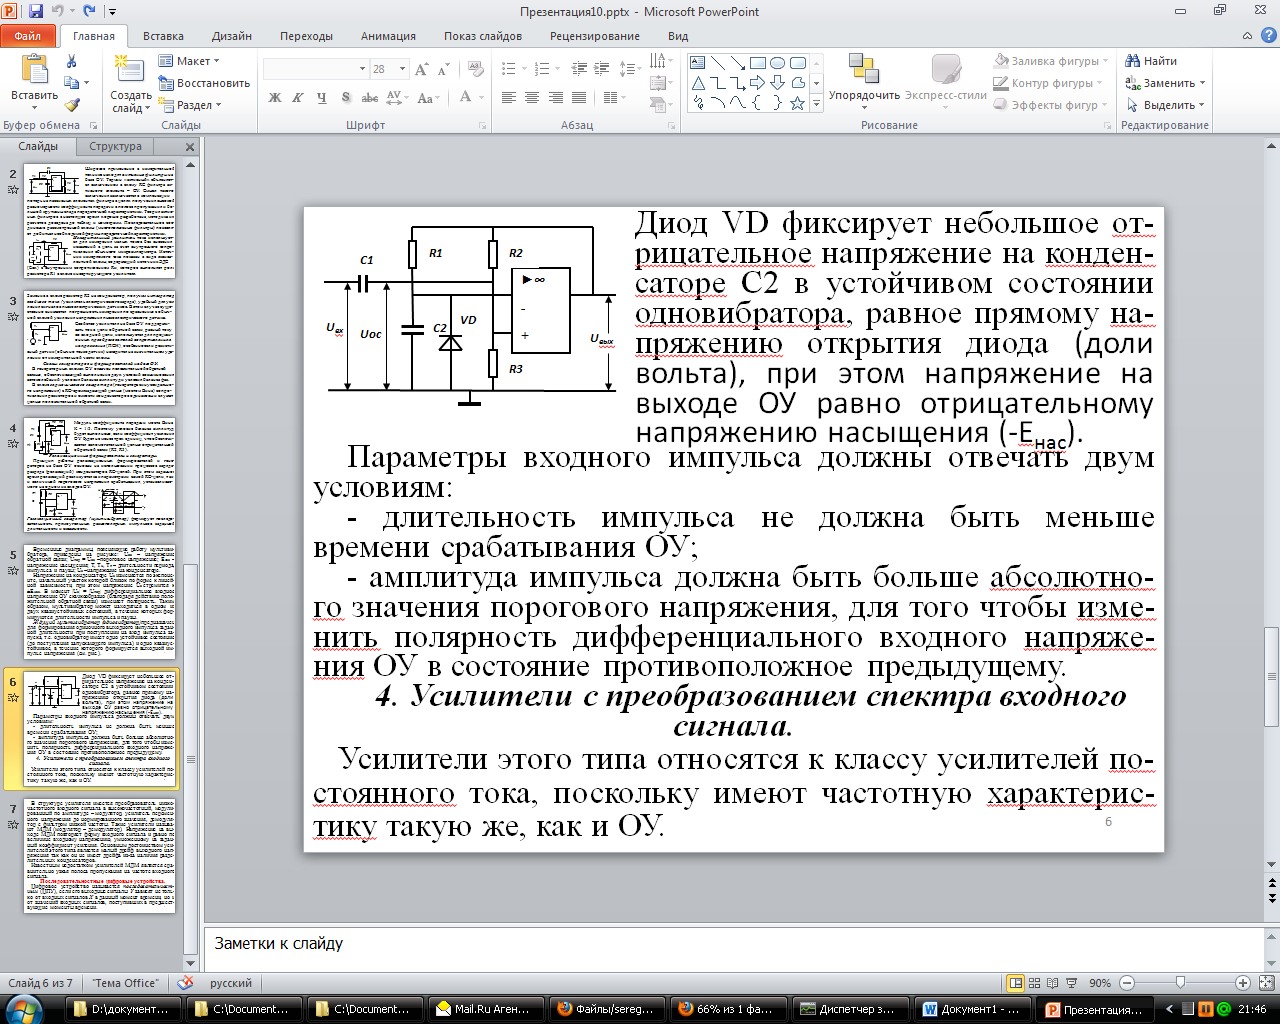Click the Найти button

tap(1152, 61)
